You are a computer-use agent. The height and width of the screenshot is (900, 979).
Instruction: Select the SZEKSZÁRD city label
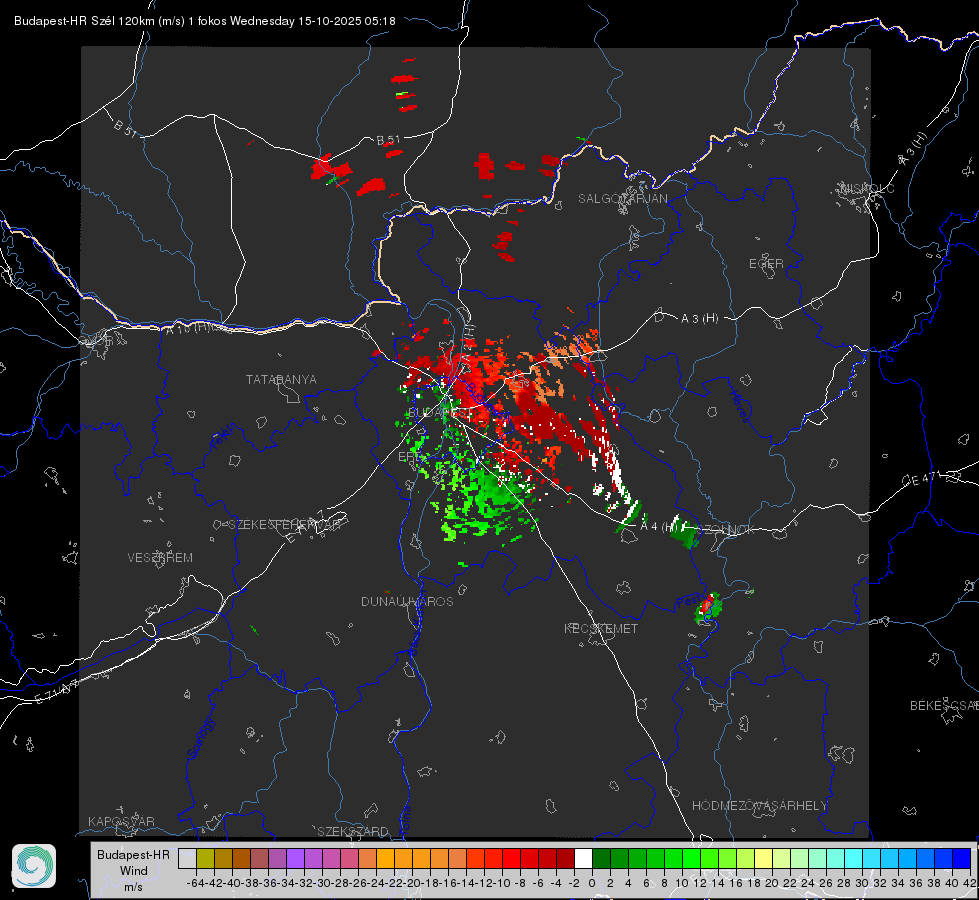click(x=353, y=831)
